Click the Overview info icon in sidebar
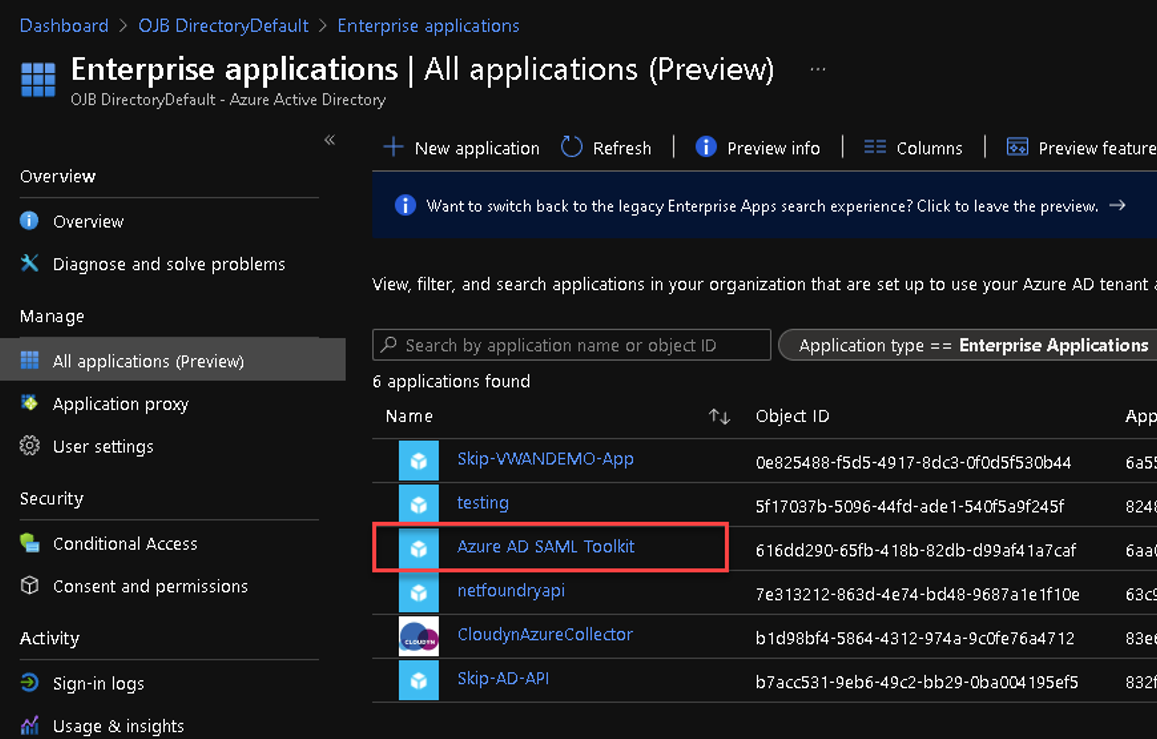Screen dimensions: 1157x739 pyautogui.click(x=30, y=221)
